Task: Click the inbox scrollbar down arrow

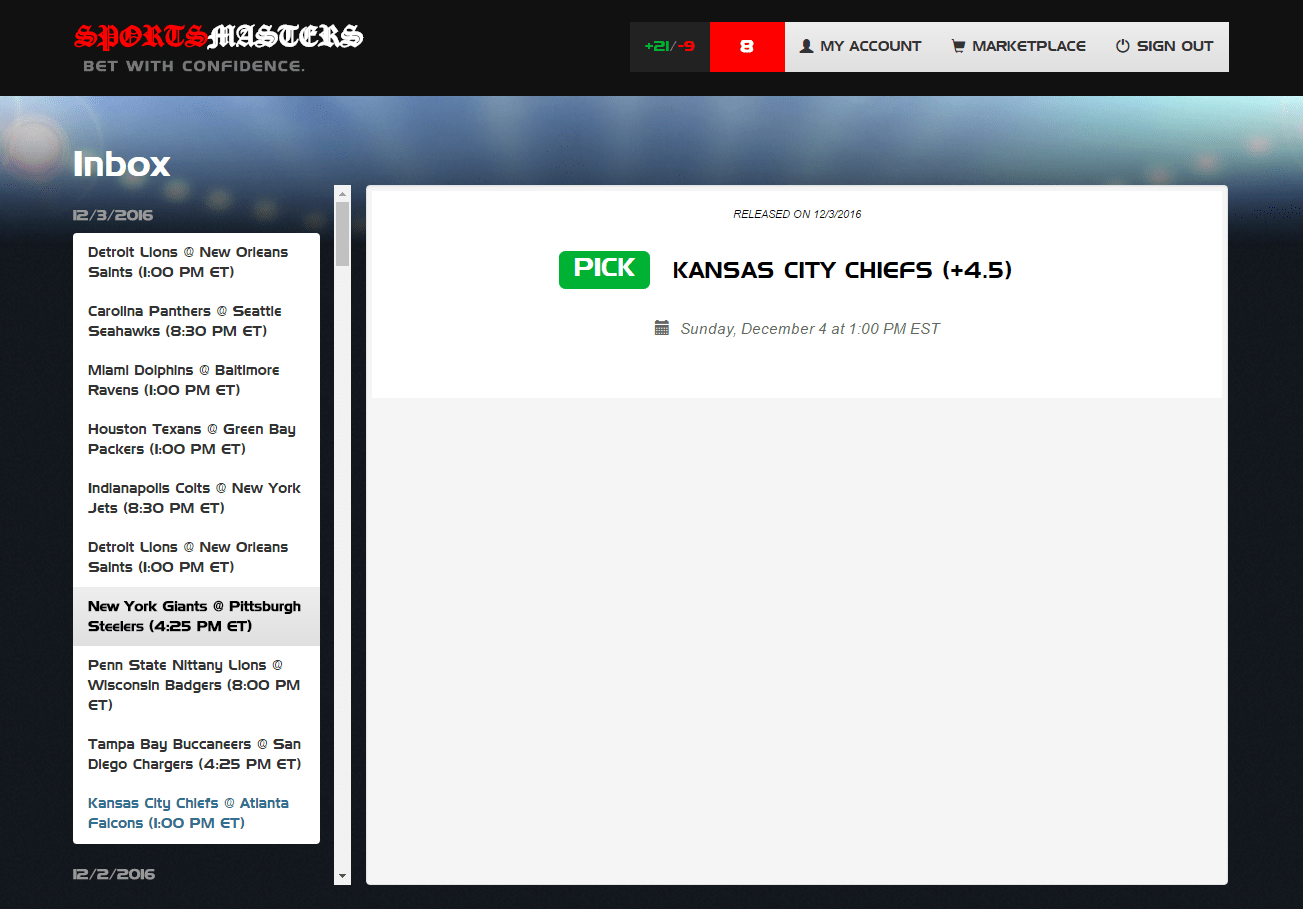Action: click(x=343, y=877)
